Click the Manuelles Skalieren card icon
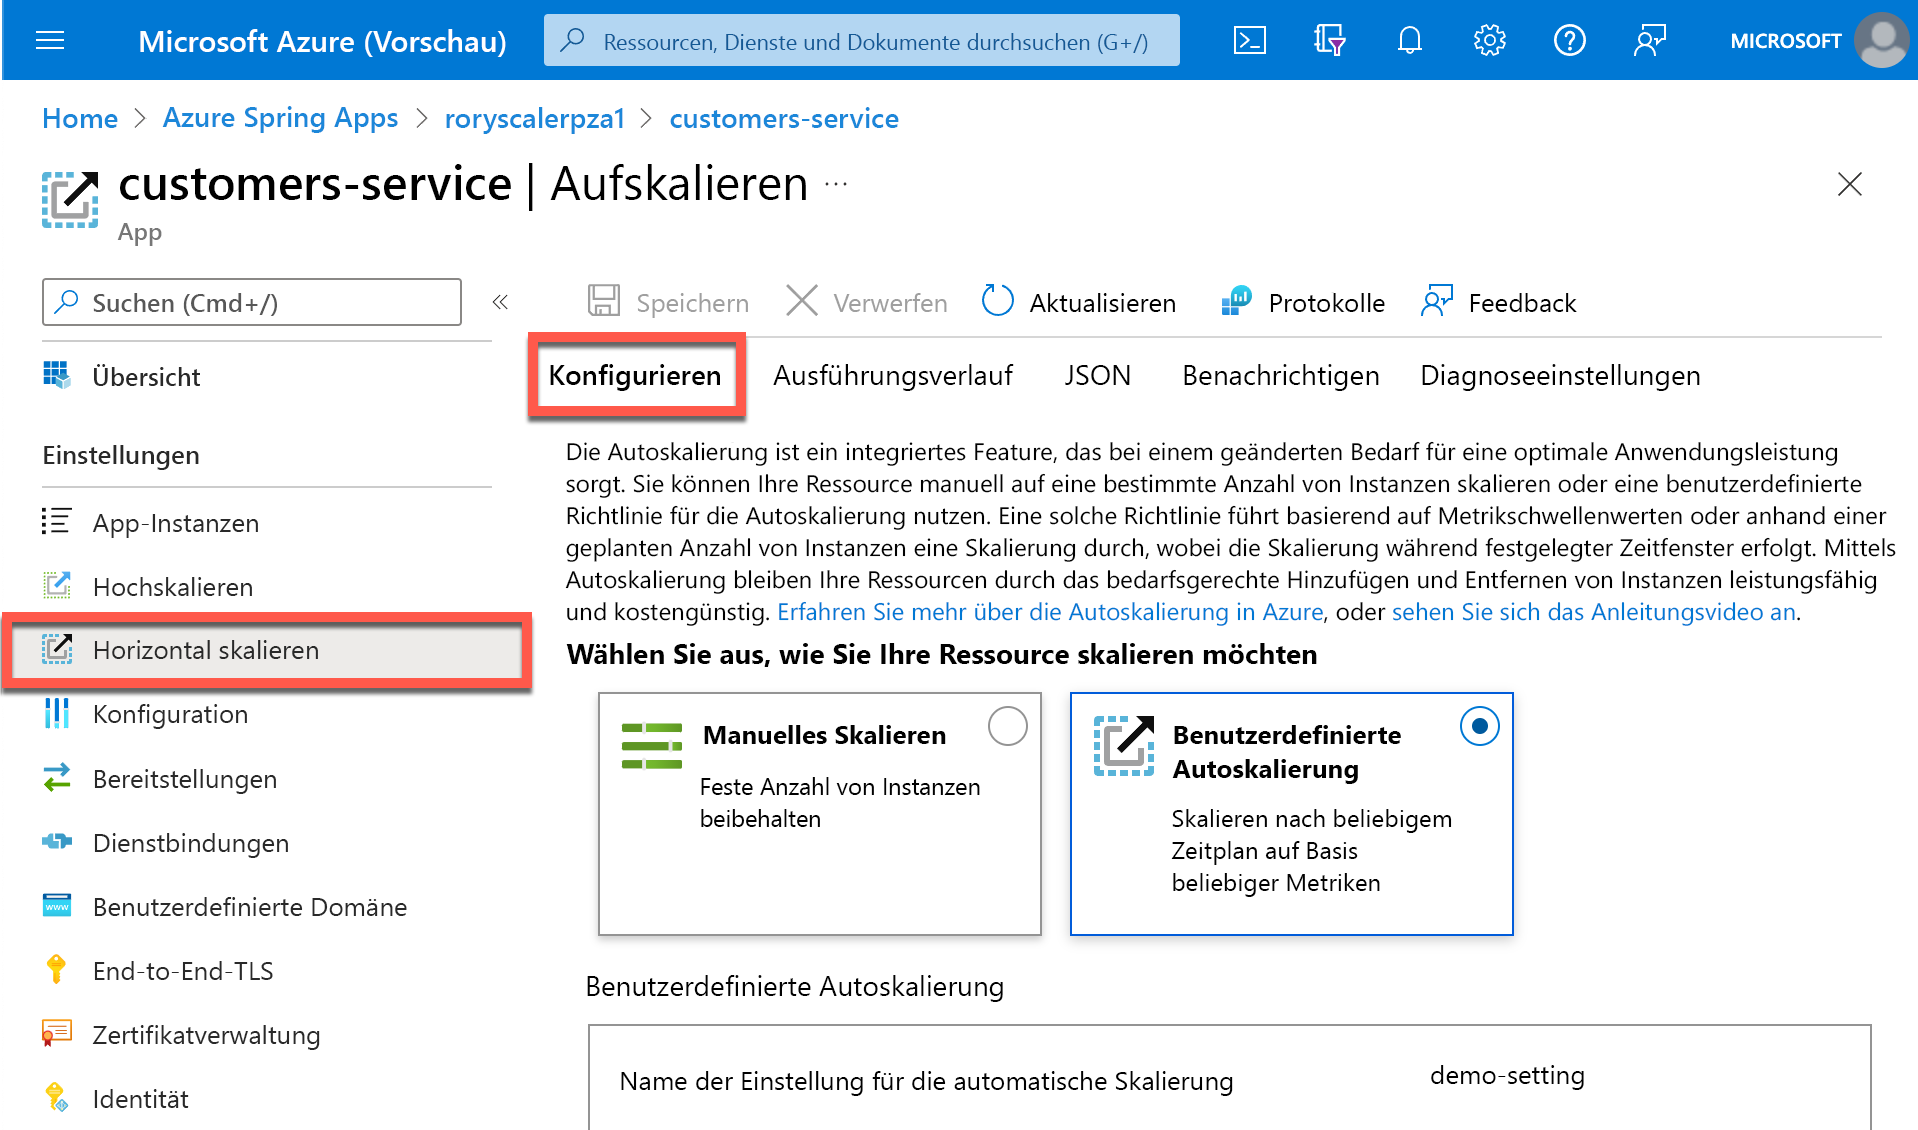 pos(651,746)
